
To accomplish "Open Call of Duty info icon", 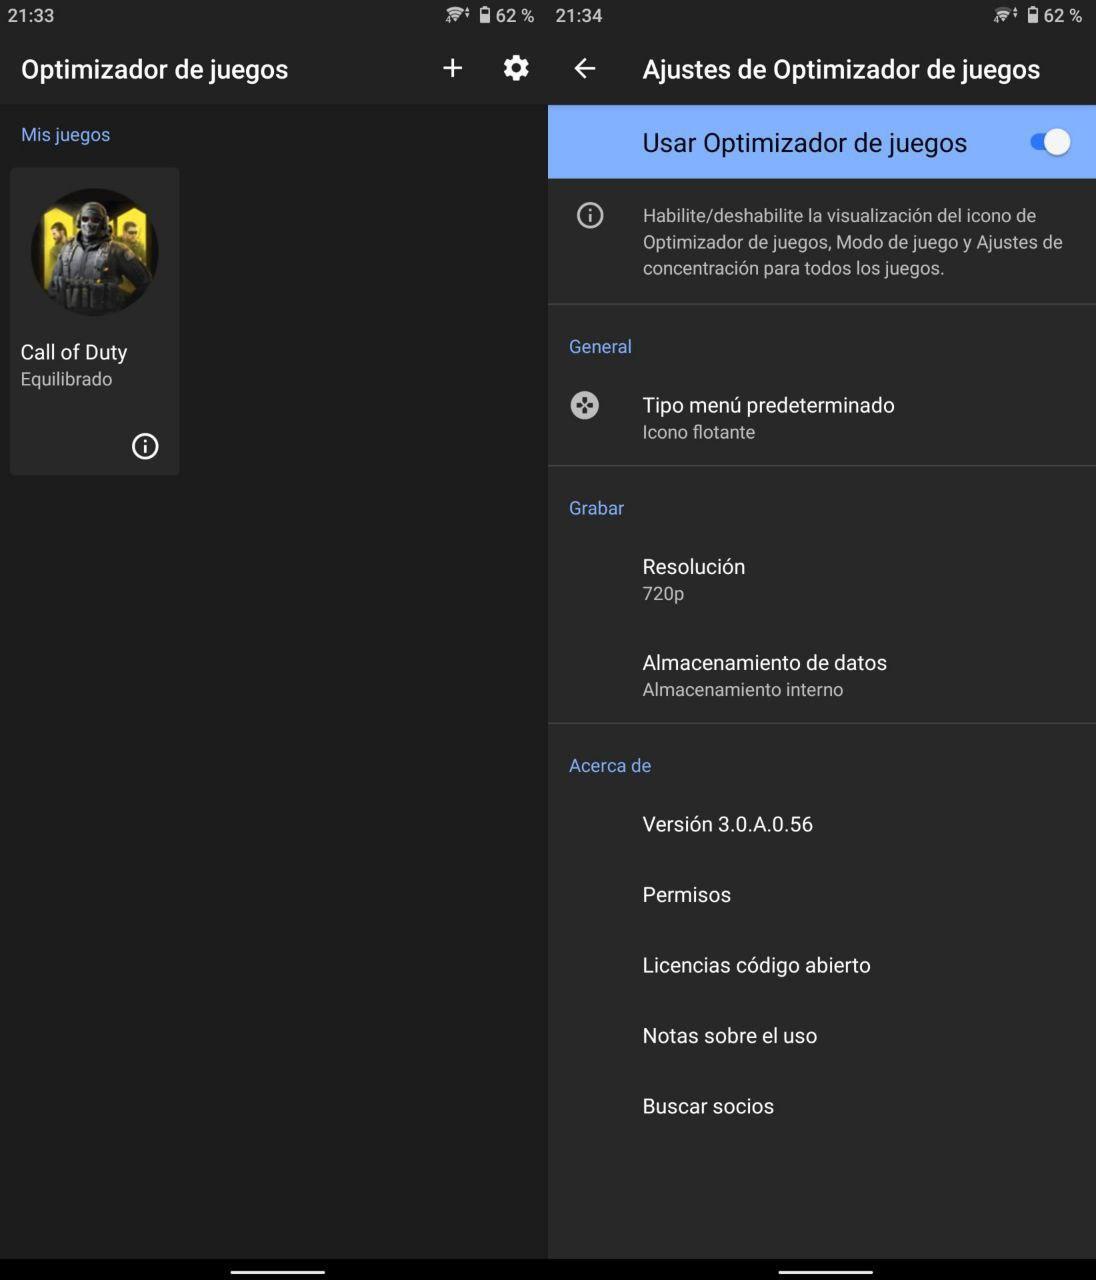I will (x=145, y=446).
